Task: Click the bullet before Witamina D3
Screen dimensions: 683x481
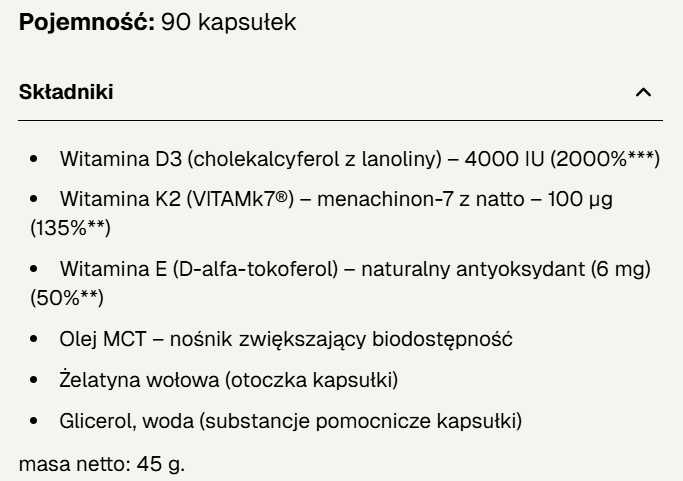Action: (35, 159)
